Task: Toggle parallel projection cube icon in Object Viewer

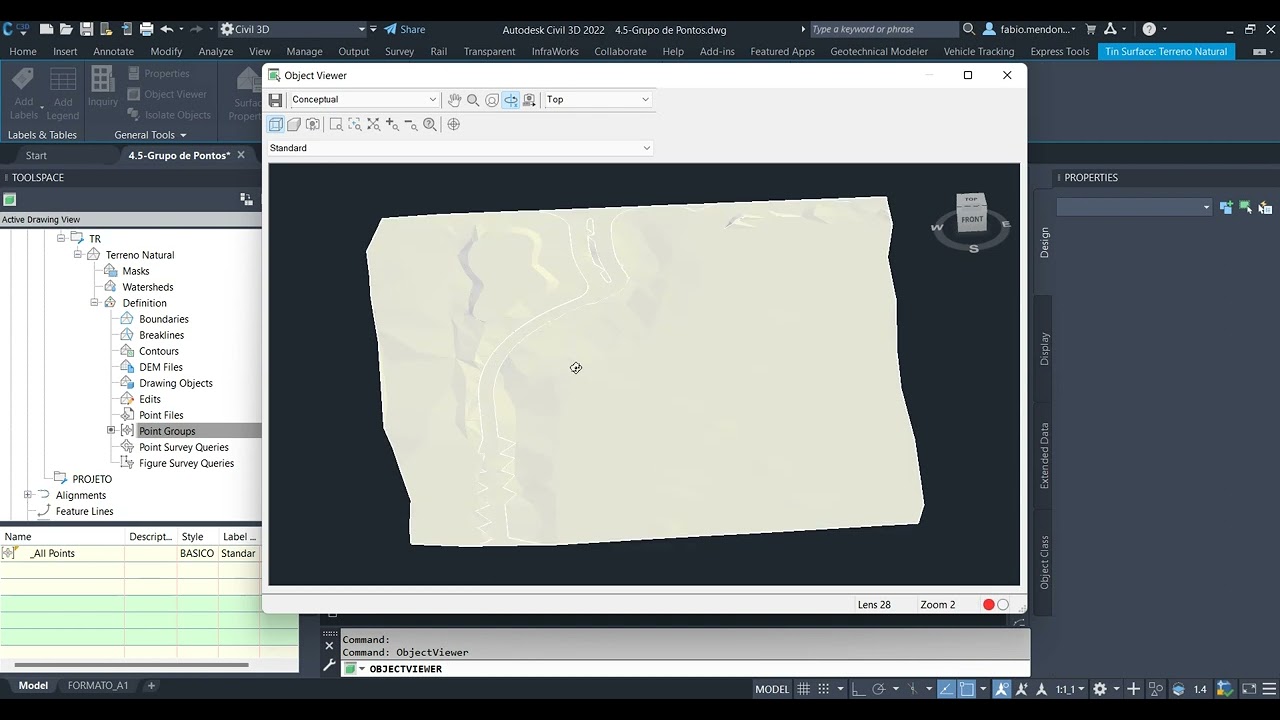Action: coord(276,124)
